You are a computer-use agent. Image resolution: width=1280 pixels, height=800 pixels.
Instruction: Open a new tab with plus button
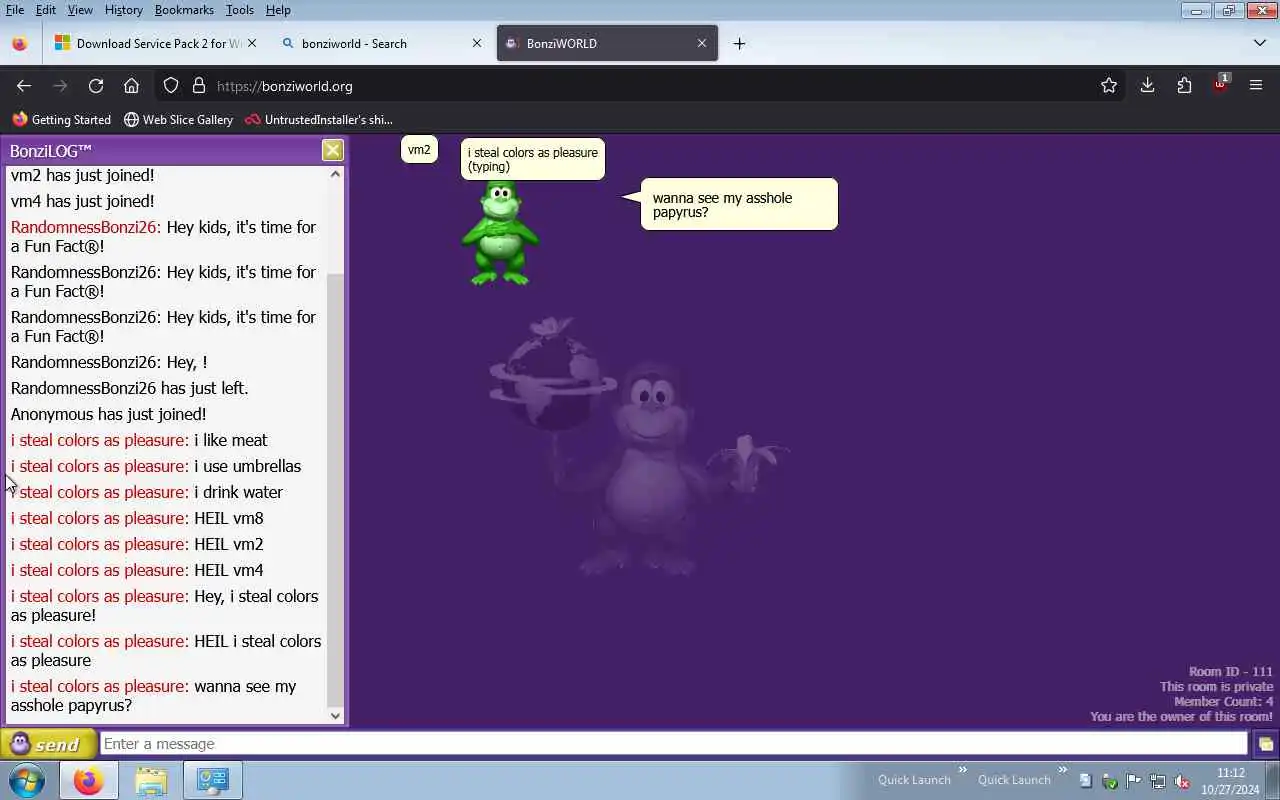point(739,43)
